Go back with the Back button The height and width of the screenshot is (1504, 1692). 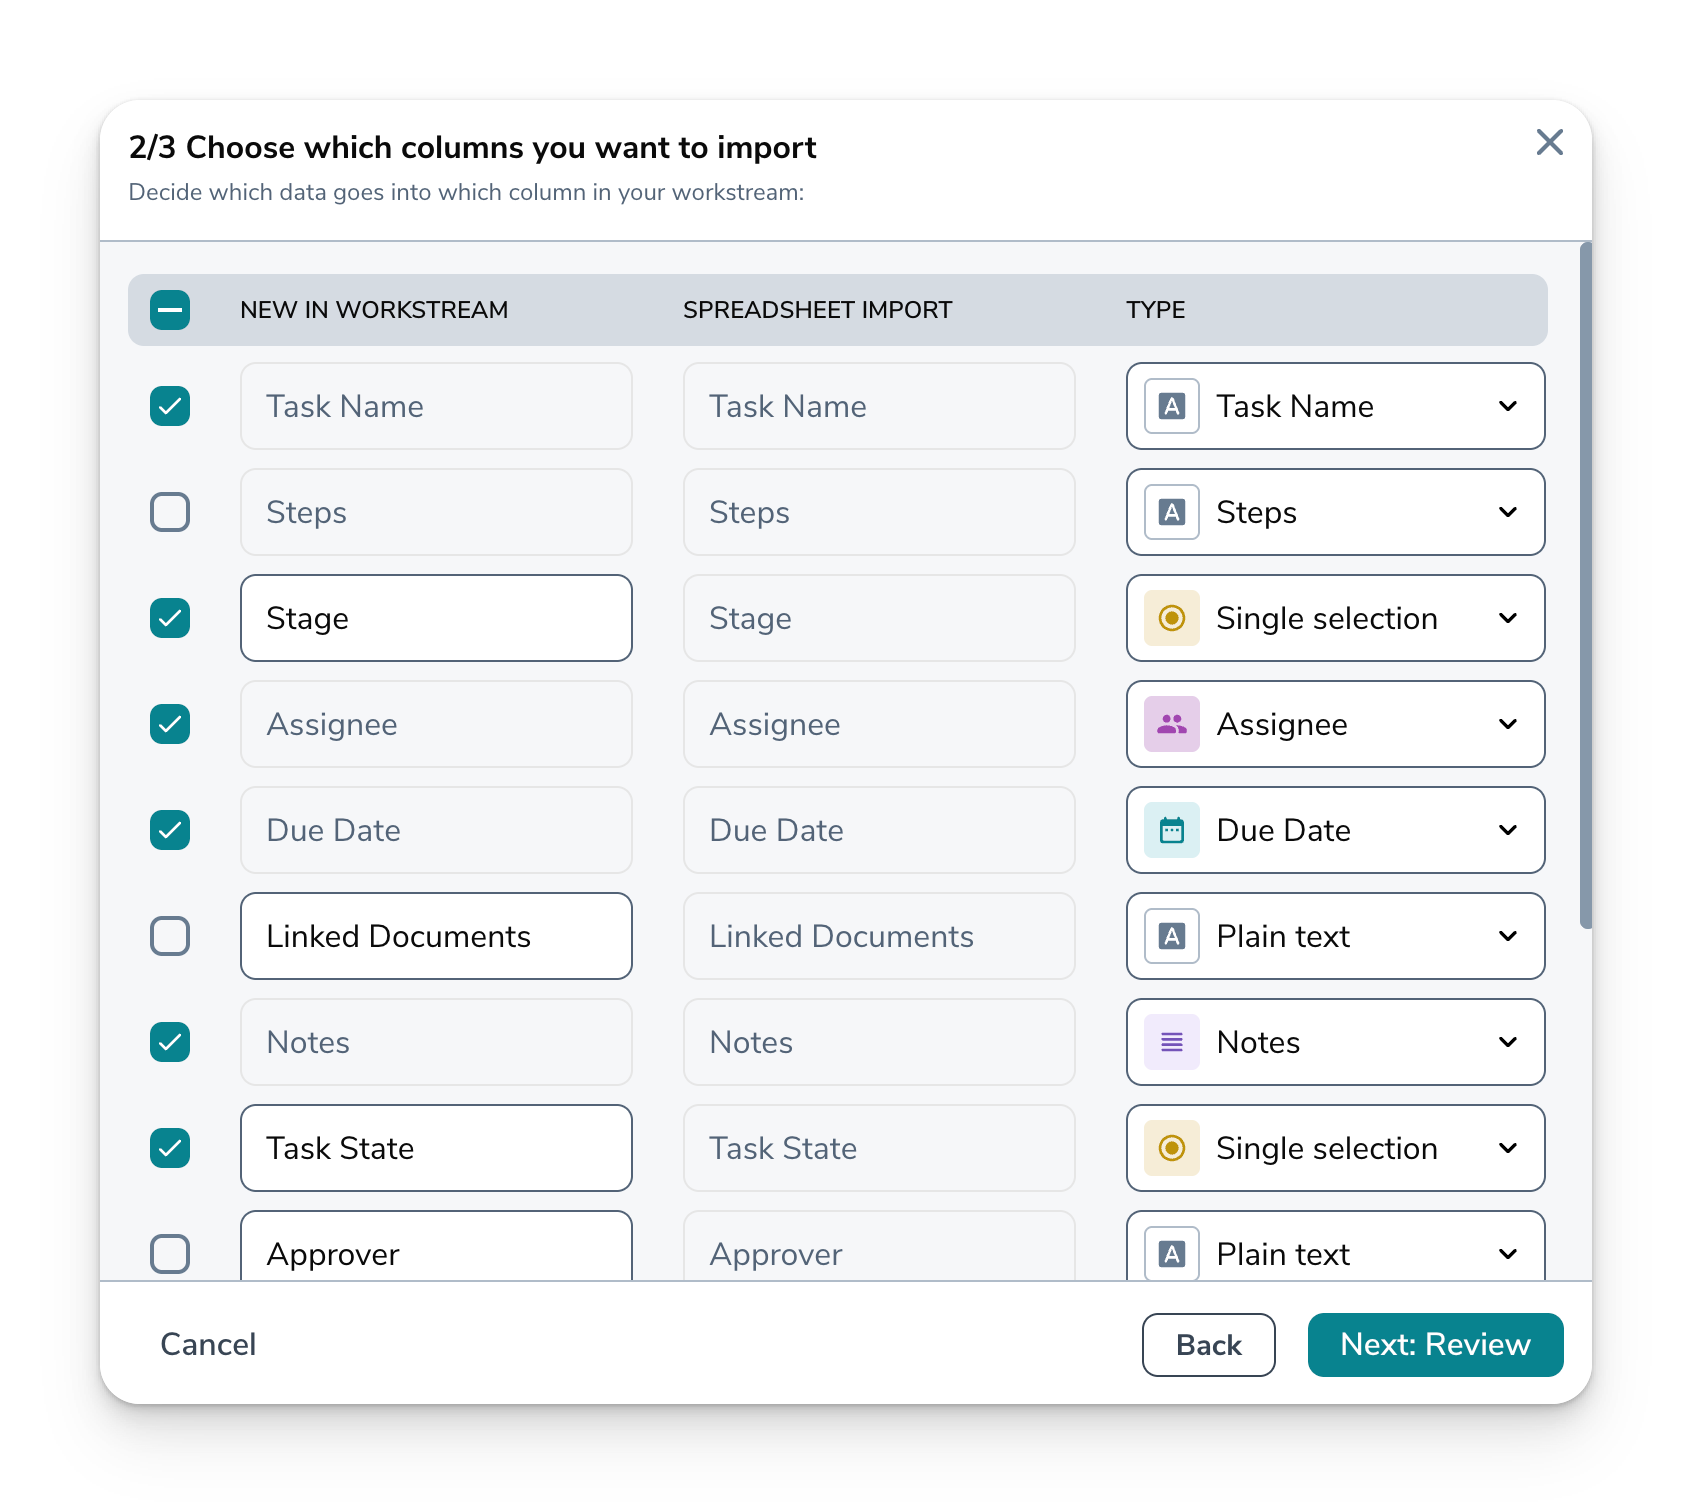coord(1208,1345)
